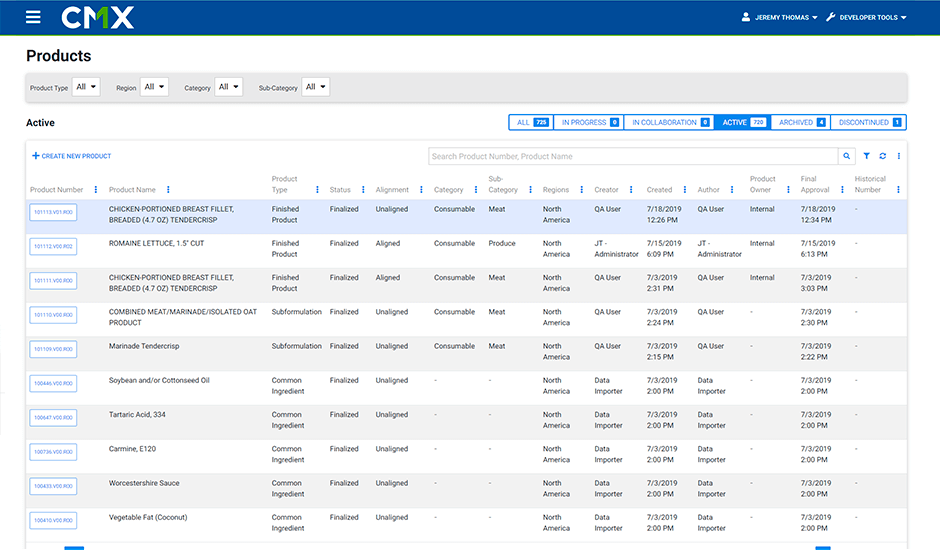This screenshot has height=550, width=940.
Task: Open the hamburger navigation menu
Action: 33,17
